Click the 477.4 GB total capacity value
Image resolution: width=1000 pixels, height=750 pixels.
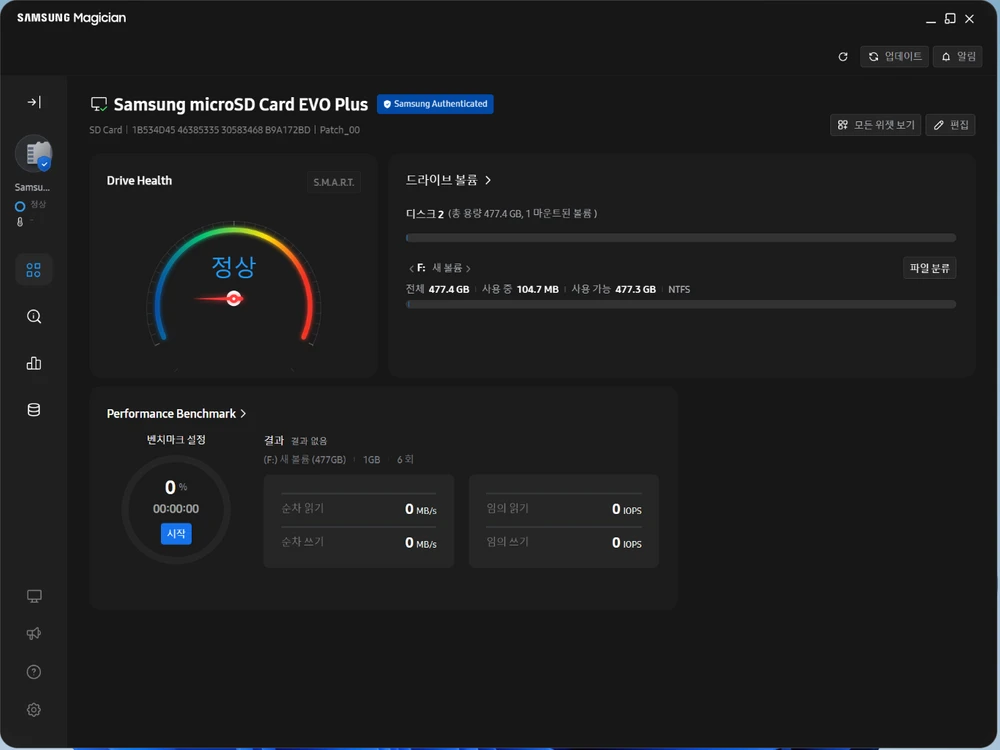coord(449,290)
